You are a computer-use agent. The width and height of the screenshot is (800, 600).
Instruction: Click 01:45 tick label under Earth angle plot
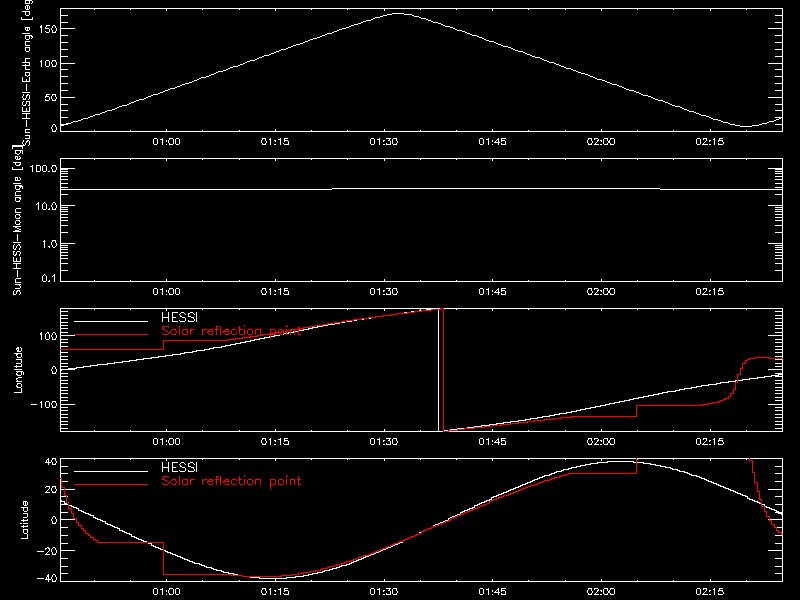492,142
